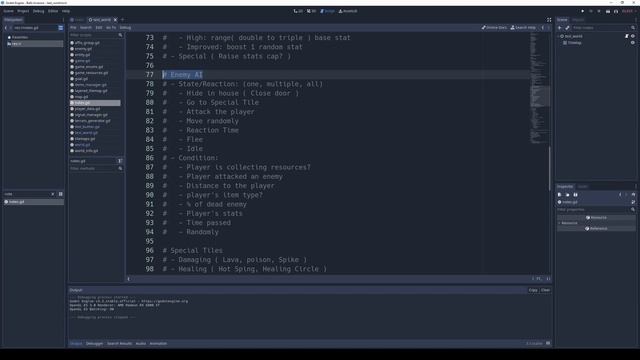The image size is (640, 360).
Task: Save the edited resource icon in Inspector
Action: coord(575,195)
